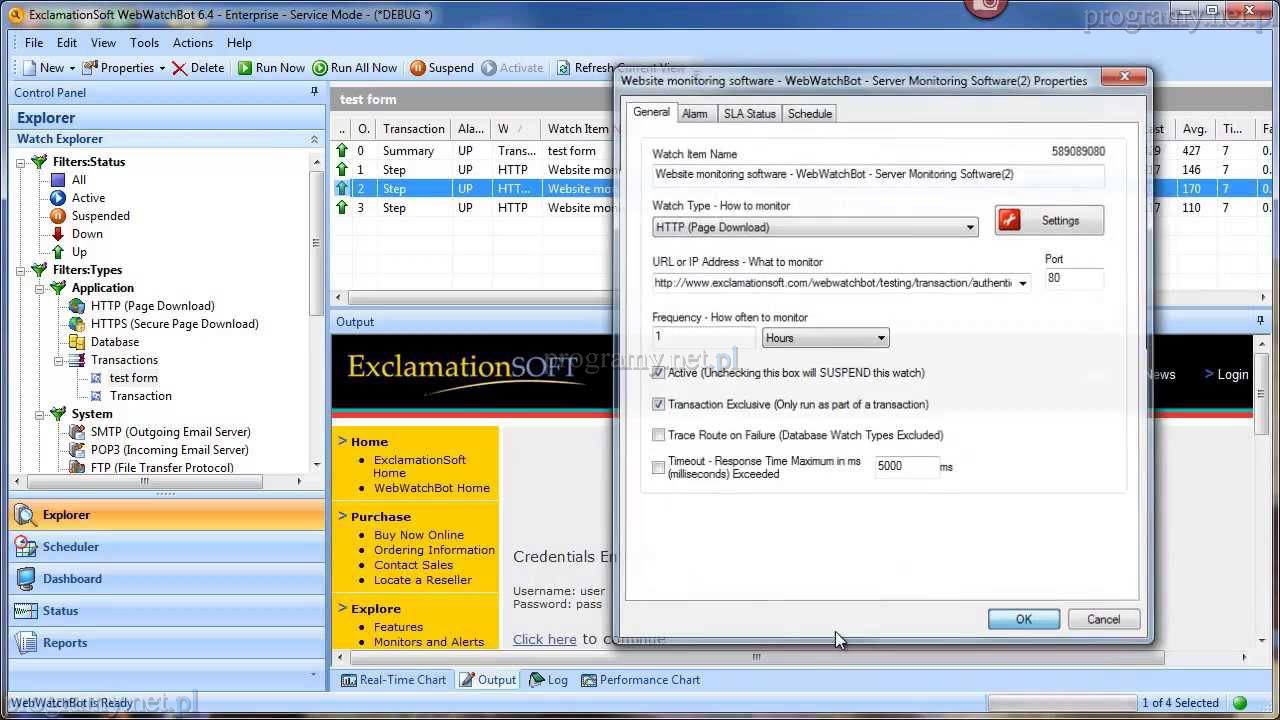Switch to Performance Chart view
The image size is (1280, 720).
point(590,680)
